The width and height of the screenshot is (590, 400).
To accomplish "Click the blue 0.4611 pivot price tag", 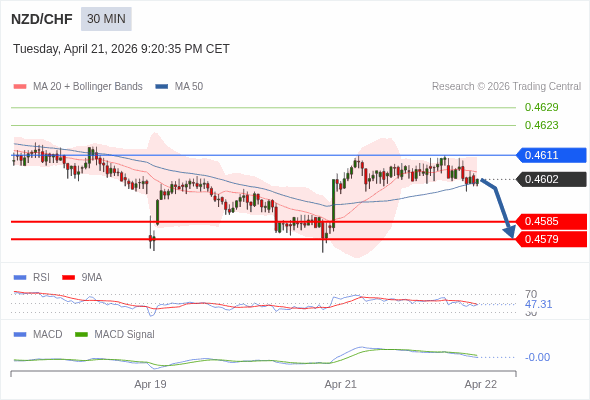I will 551,155.
